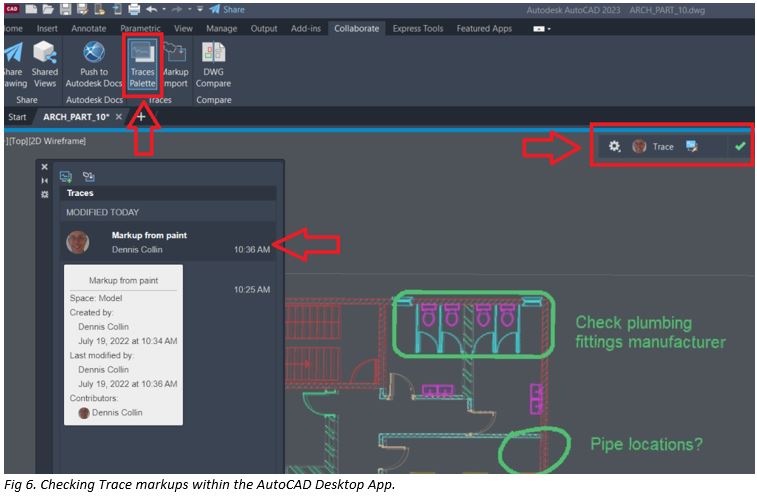Click the Traces header in the palette
Screen dimensions: 757x498
click(168, 193)
